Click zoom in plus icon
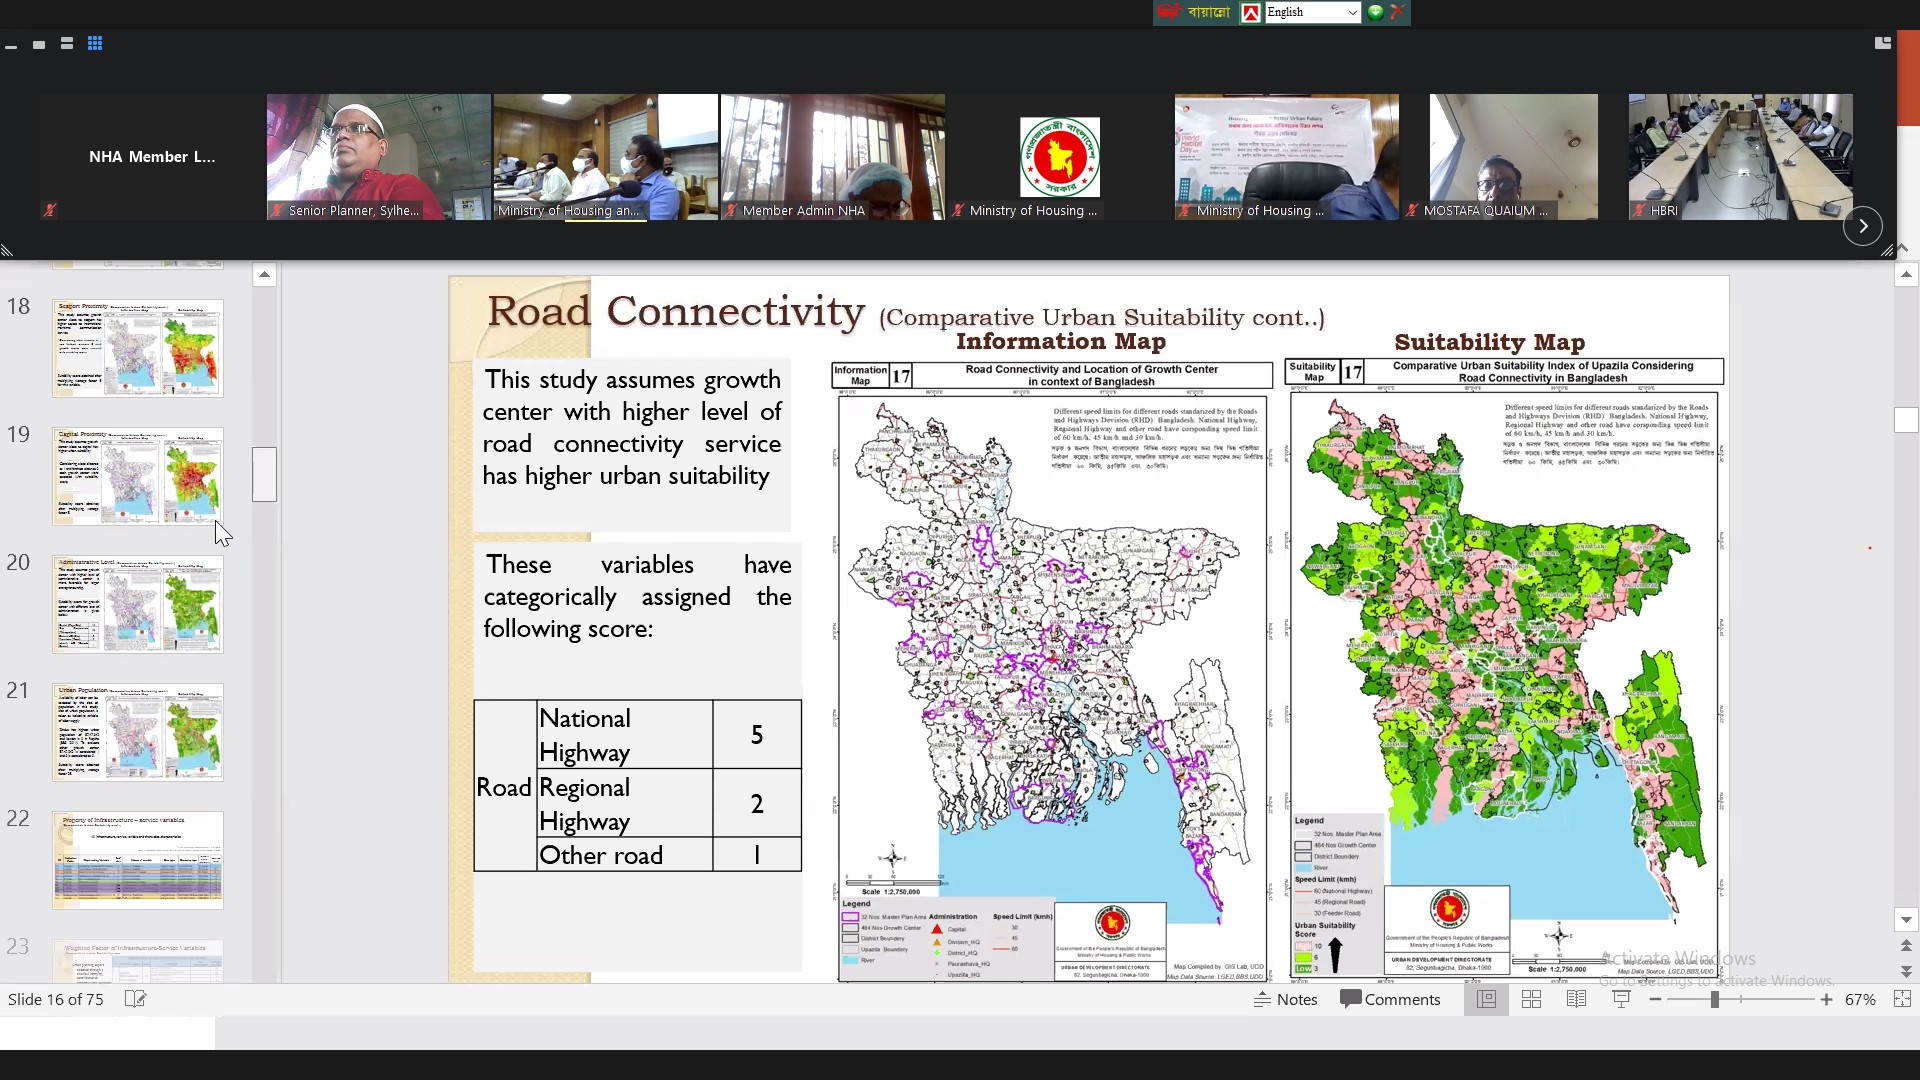Image resolution: width=1920 pixels, height=1080 pixels. (1827, 1000)
